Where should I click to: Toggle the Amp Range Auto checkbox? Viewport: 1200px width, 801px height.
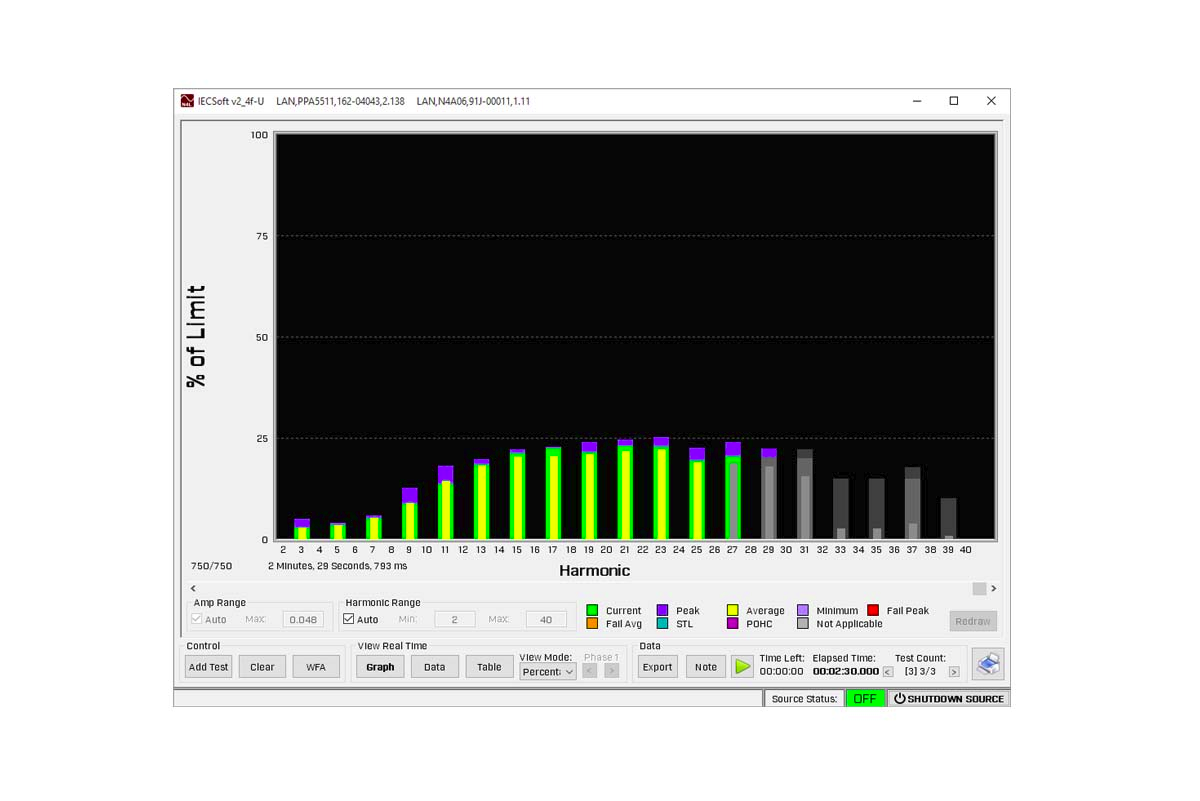(x=197, y=619)
